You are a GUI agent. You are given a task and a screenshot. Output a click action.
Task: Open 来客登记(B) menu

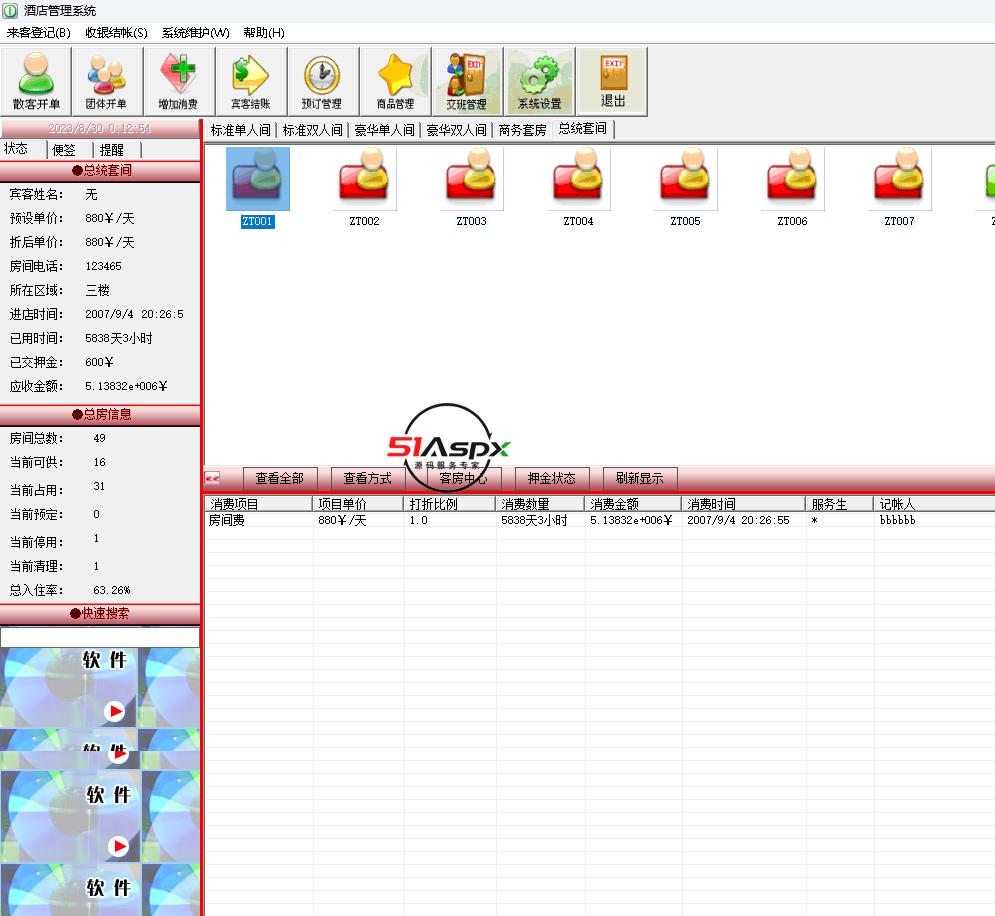coord(39,33)
